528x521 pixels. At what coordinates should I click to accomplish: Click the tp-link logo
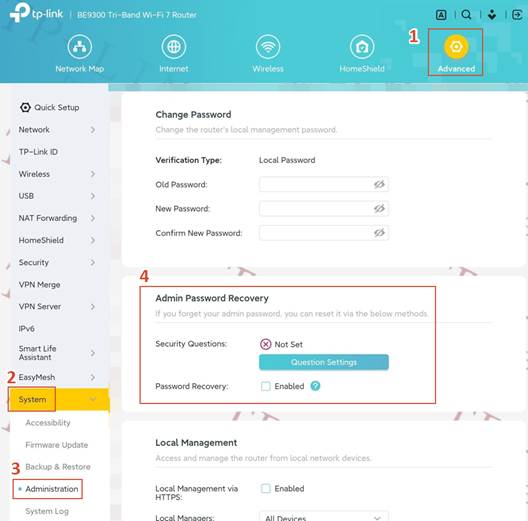click(x=36, y=13)
